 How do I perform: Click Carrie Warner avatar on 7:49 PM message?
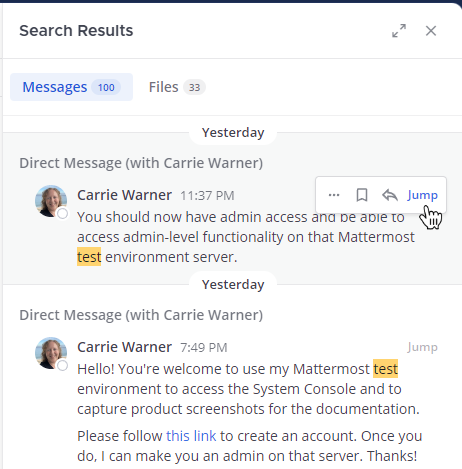[51, 353]
